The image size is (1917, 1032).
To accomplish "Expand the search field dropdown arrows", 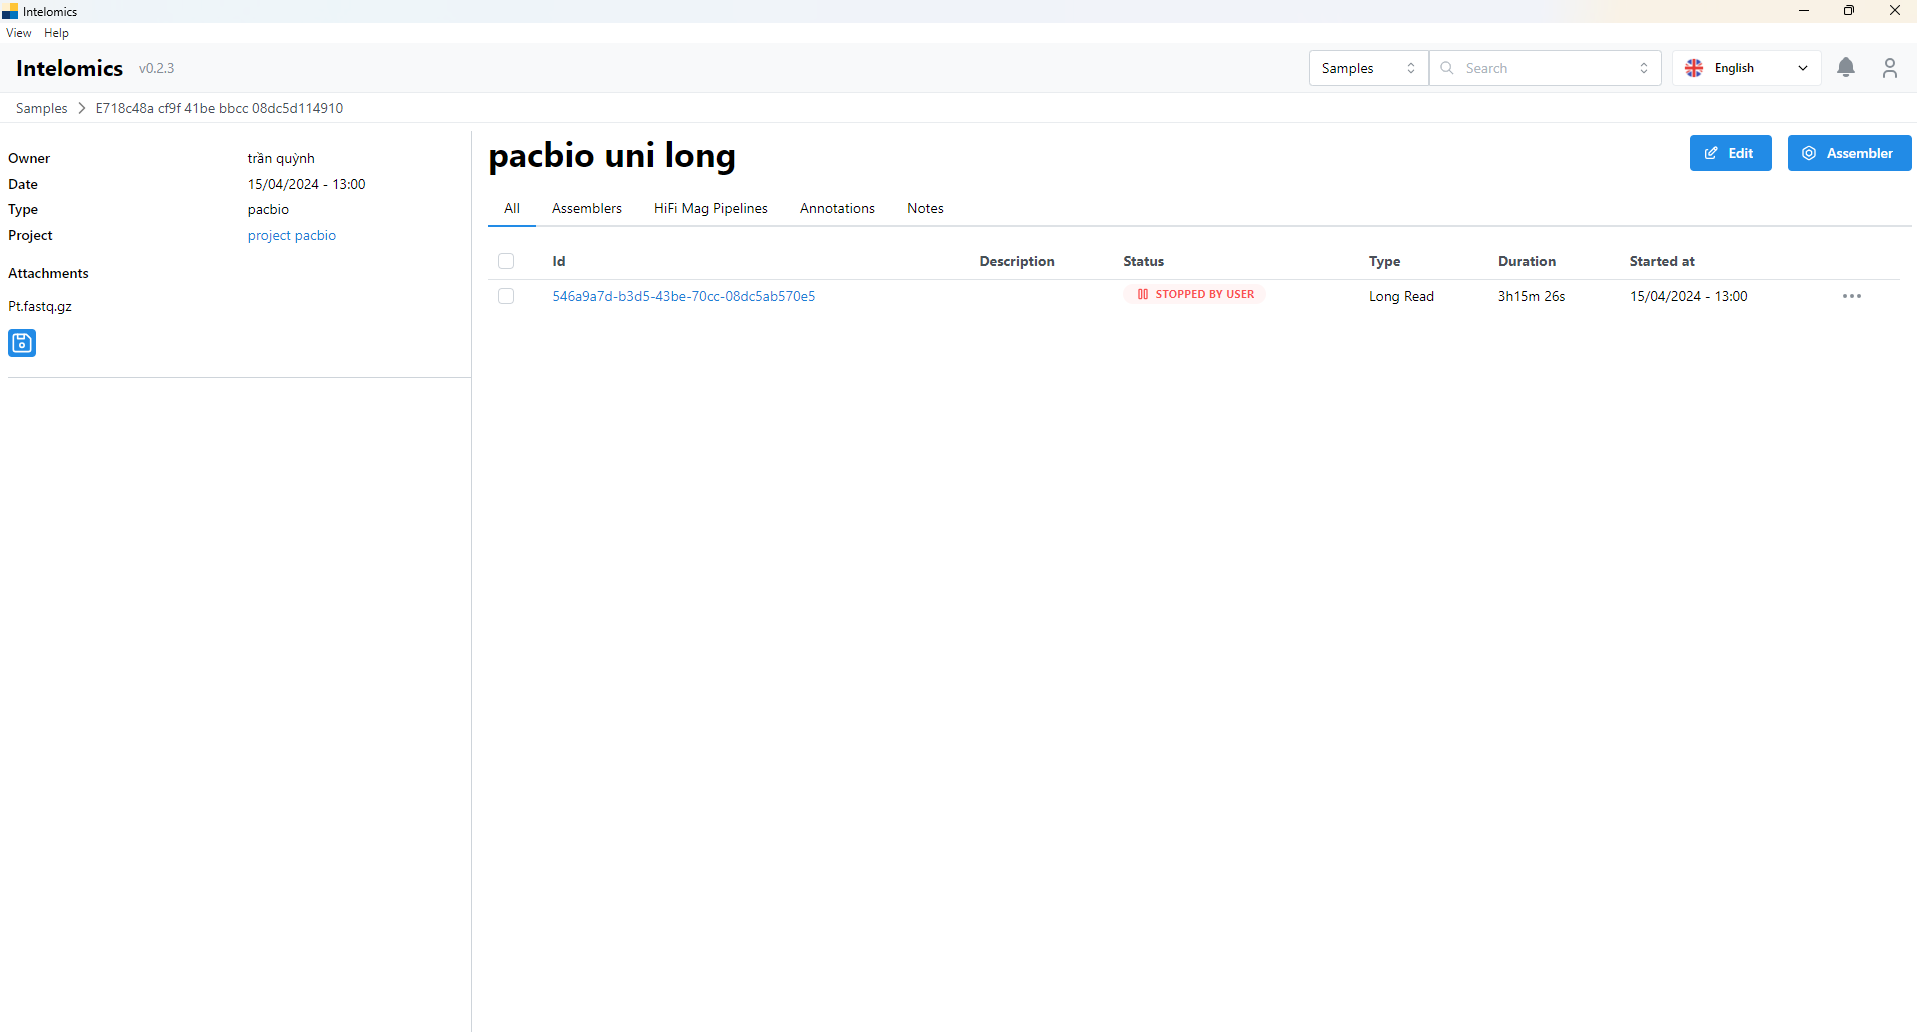I will [1643, 68].
